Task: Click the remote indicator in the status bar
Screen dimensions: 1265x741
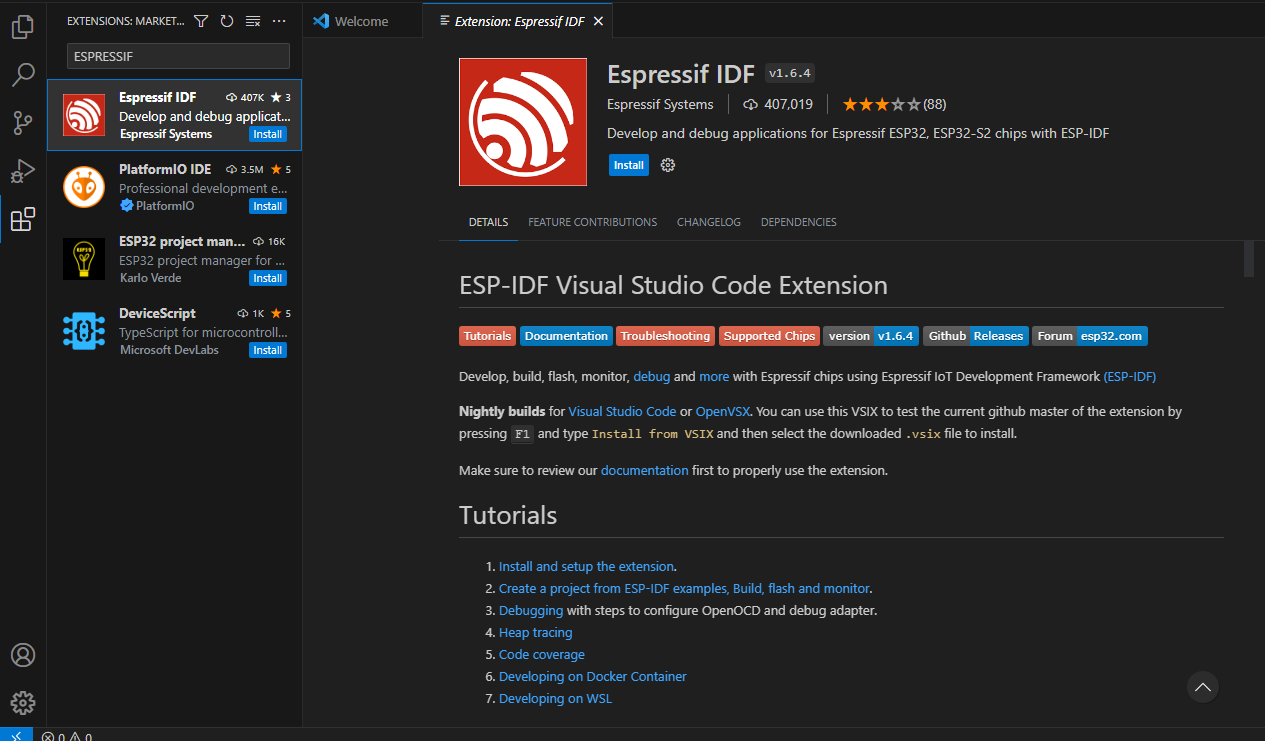Action: click(x=16, y=734)
